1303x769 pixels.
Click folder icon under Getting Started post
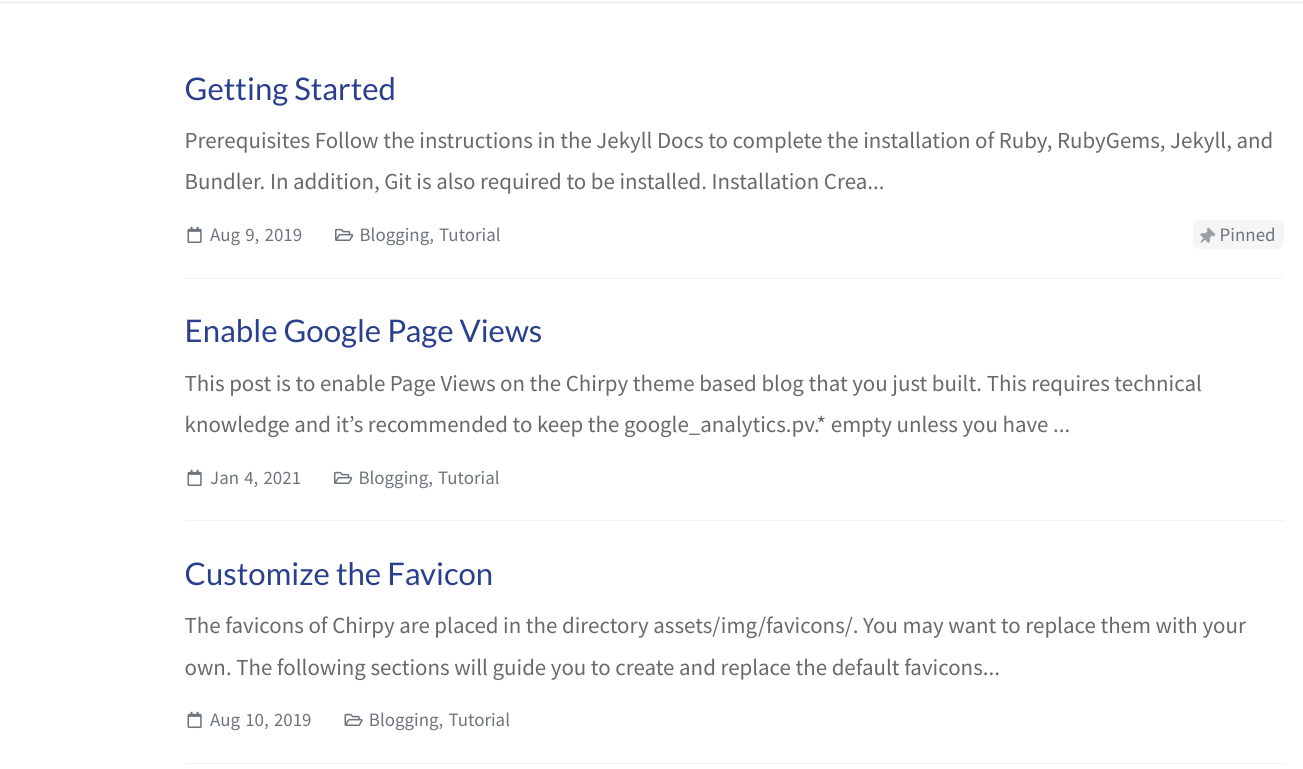coord(343,236)
